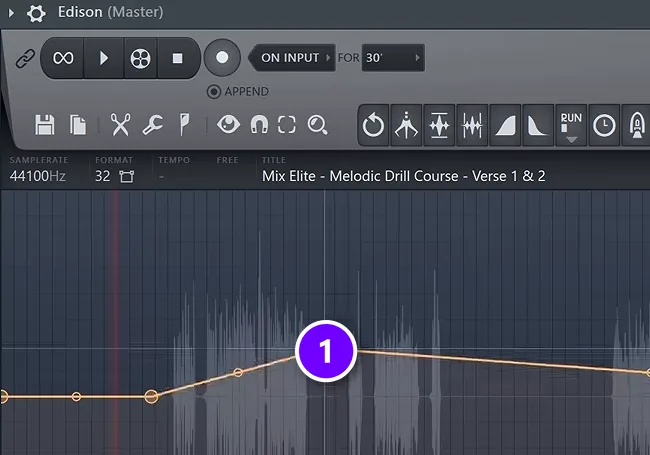Click the TEMPO dash value
The image size is (650, 455).
(162, 177)
